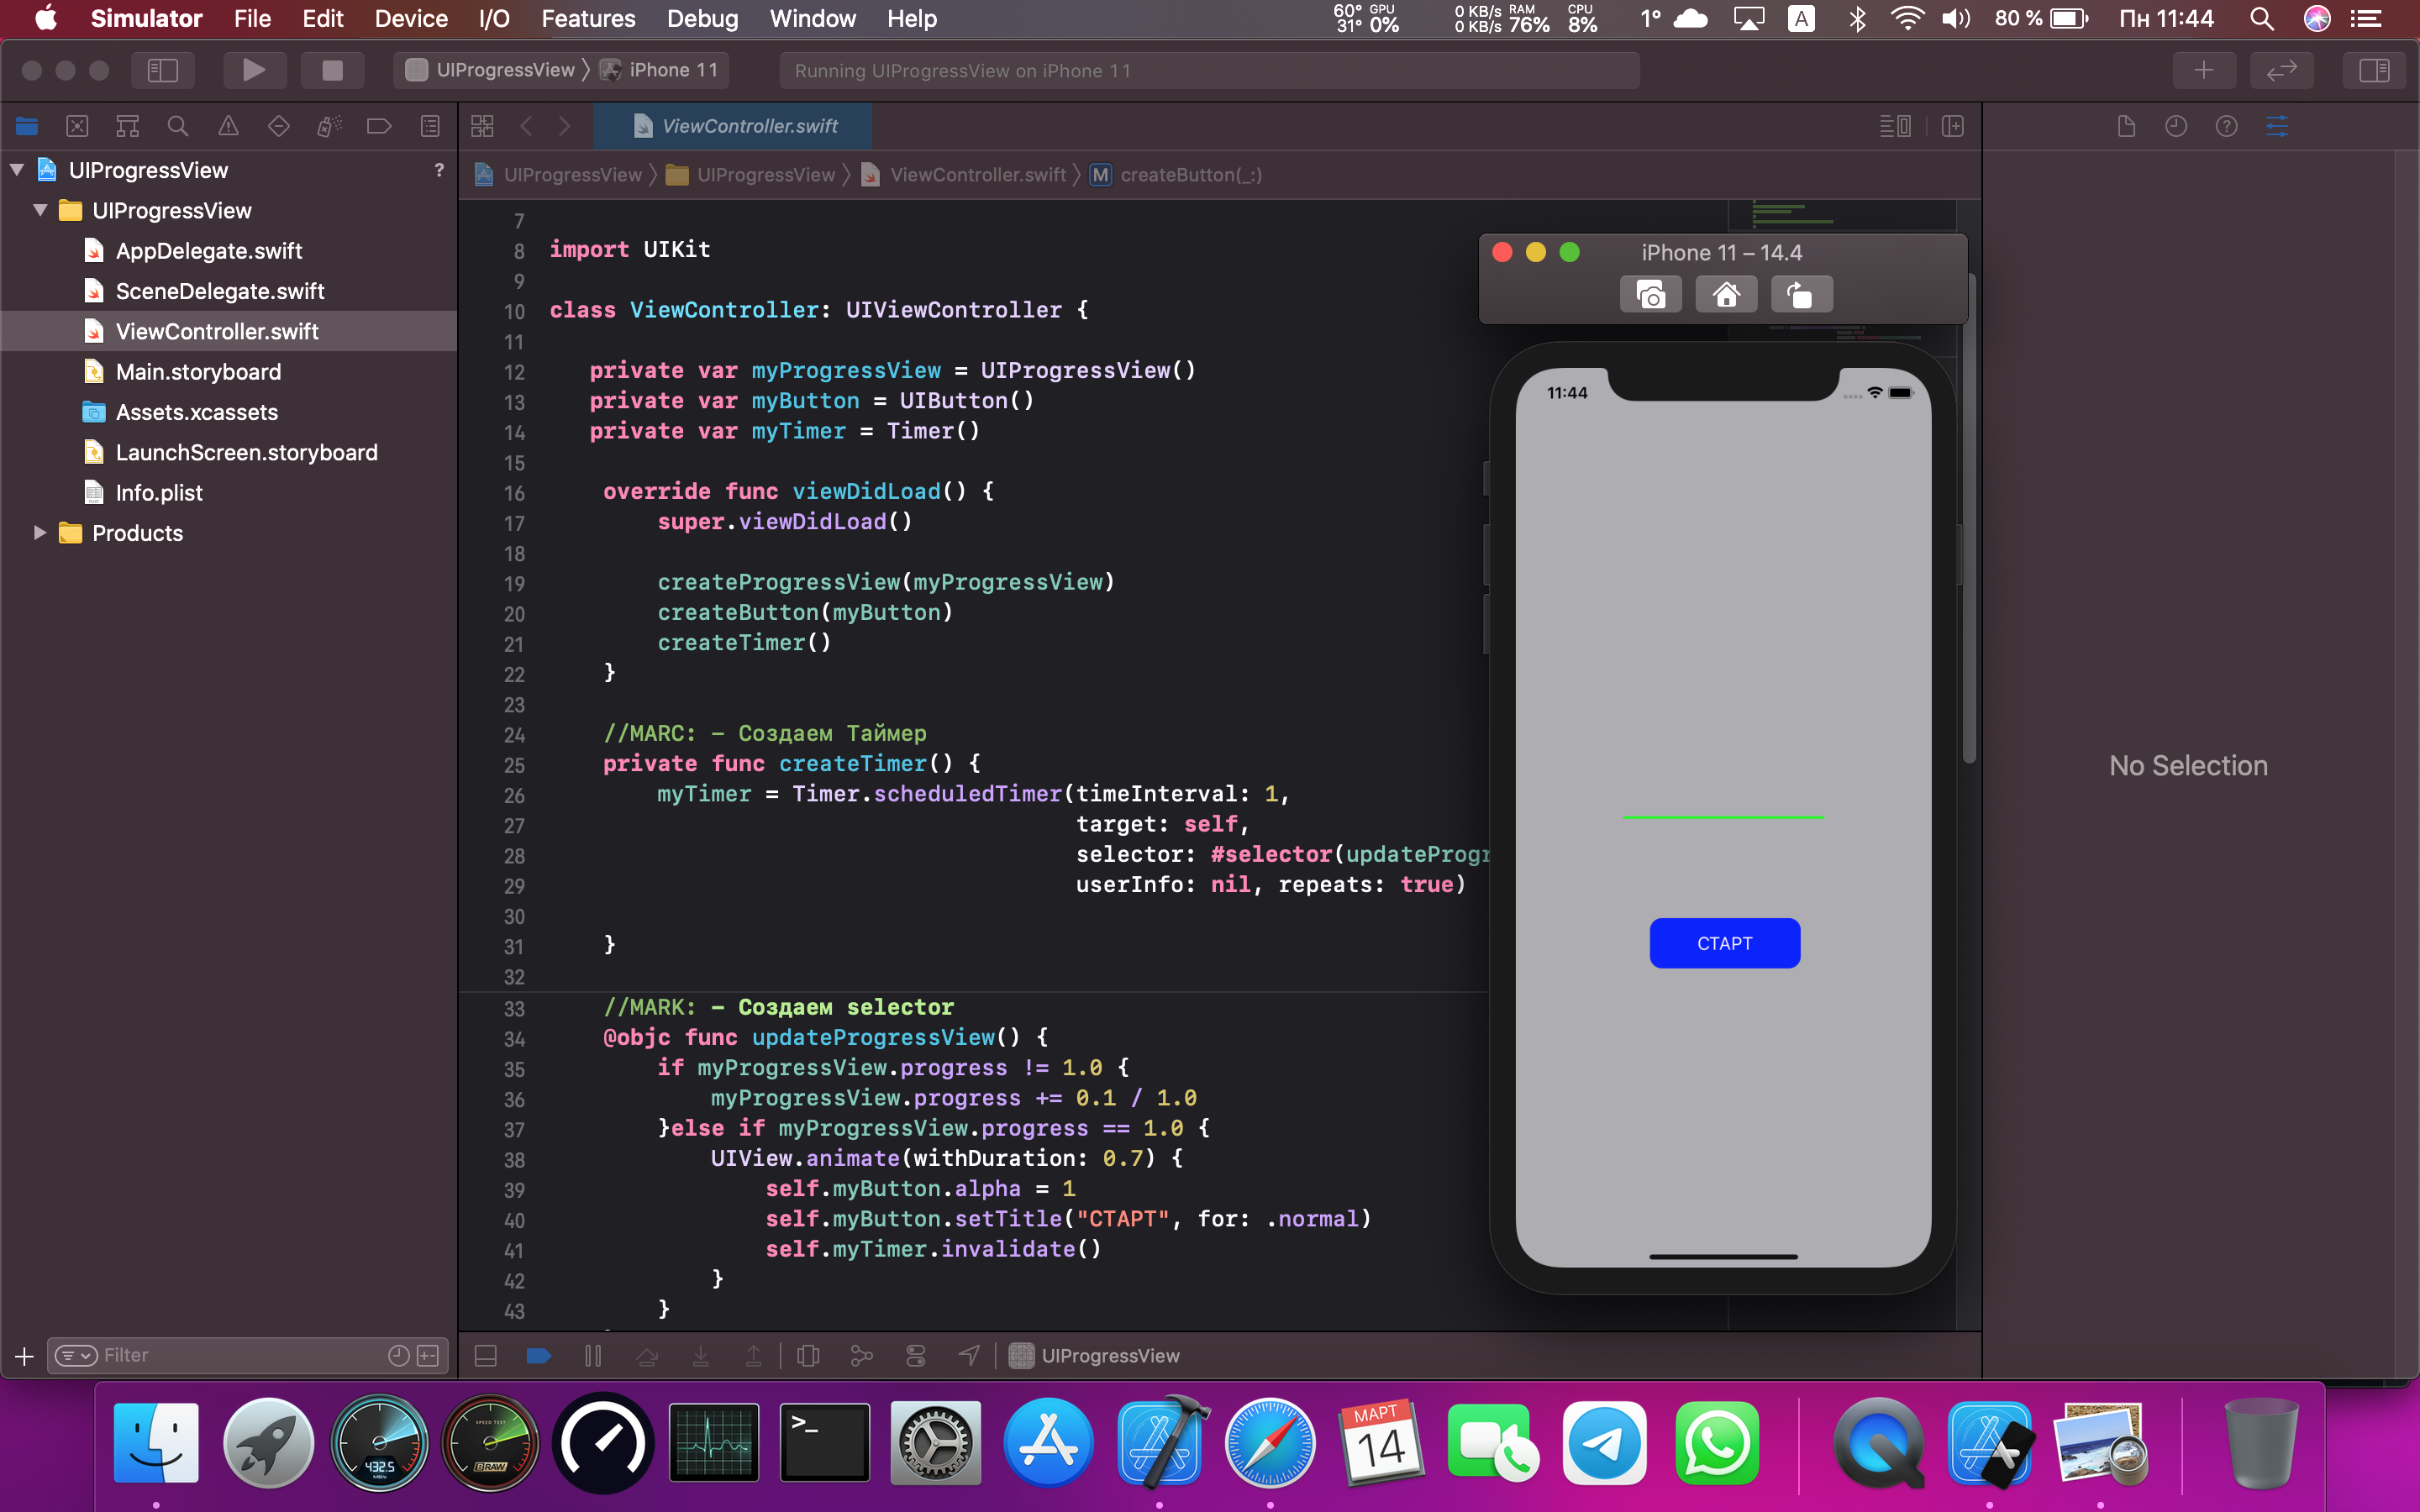This screenshot has height=1512, width=2420.
Task: Toggle the left navigator panel visibility
Action: pos(162,70)
